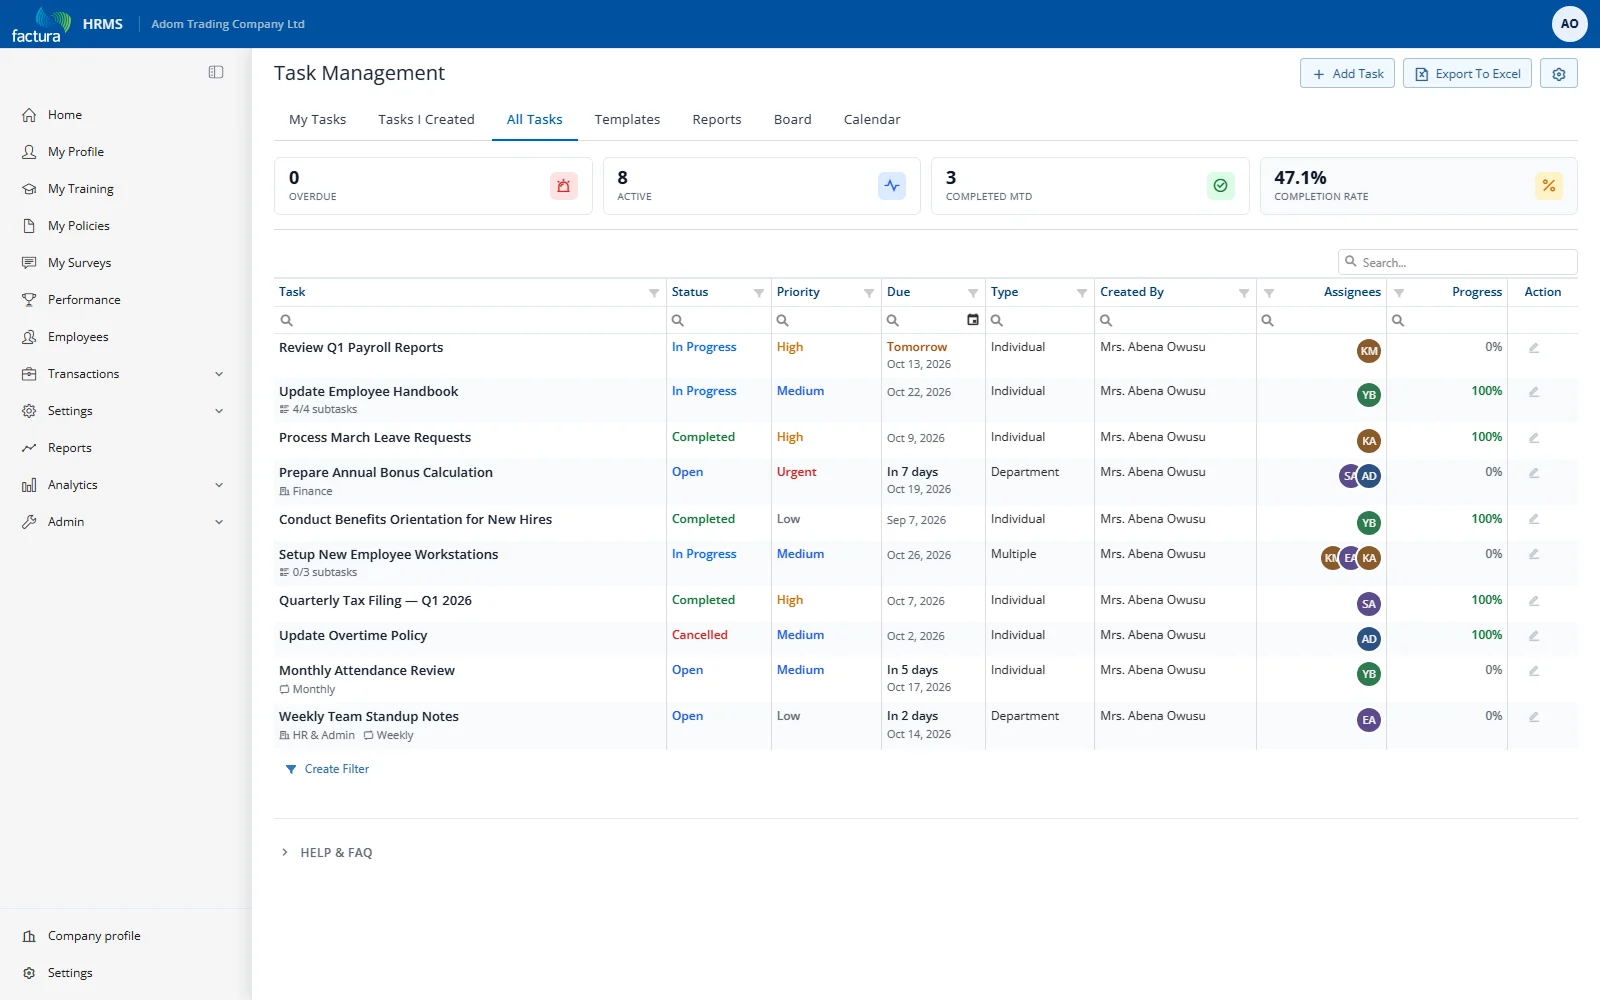This screenshot has width=1600, height=1000.
Task: Edit Review Q1 Payroll Reports task
Action: tap(1534, 348)
